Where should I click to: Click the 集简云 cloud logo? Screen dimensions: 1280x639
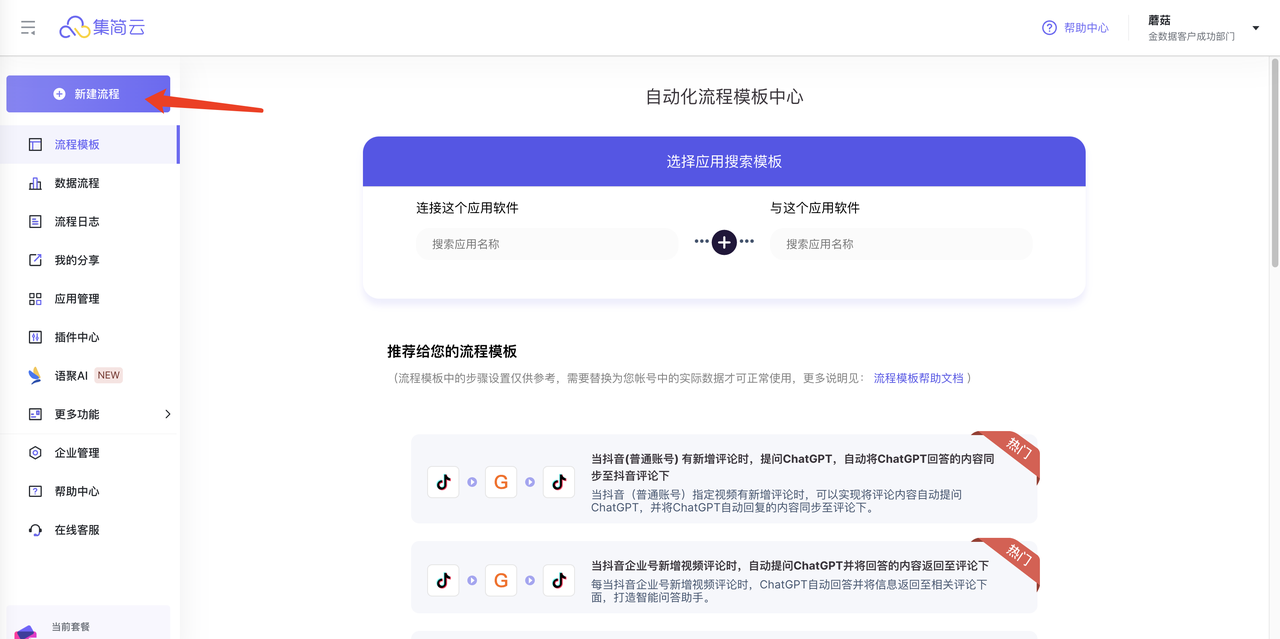pos(102,28)
